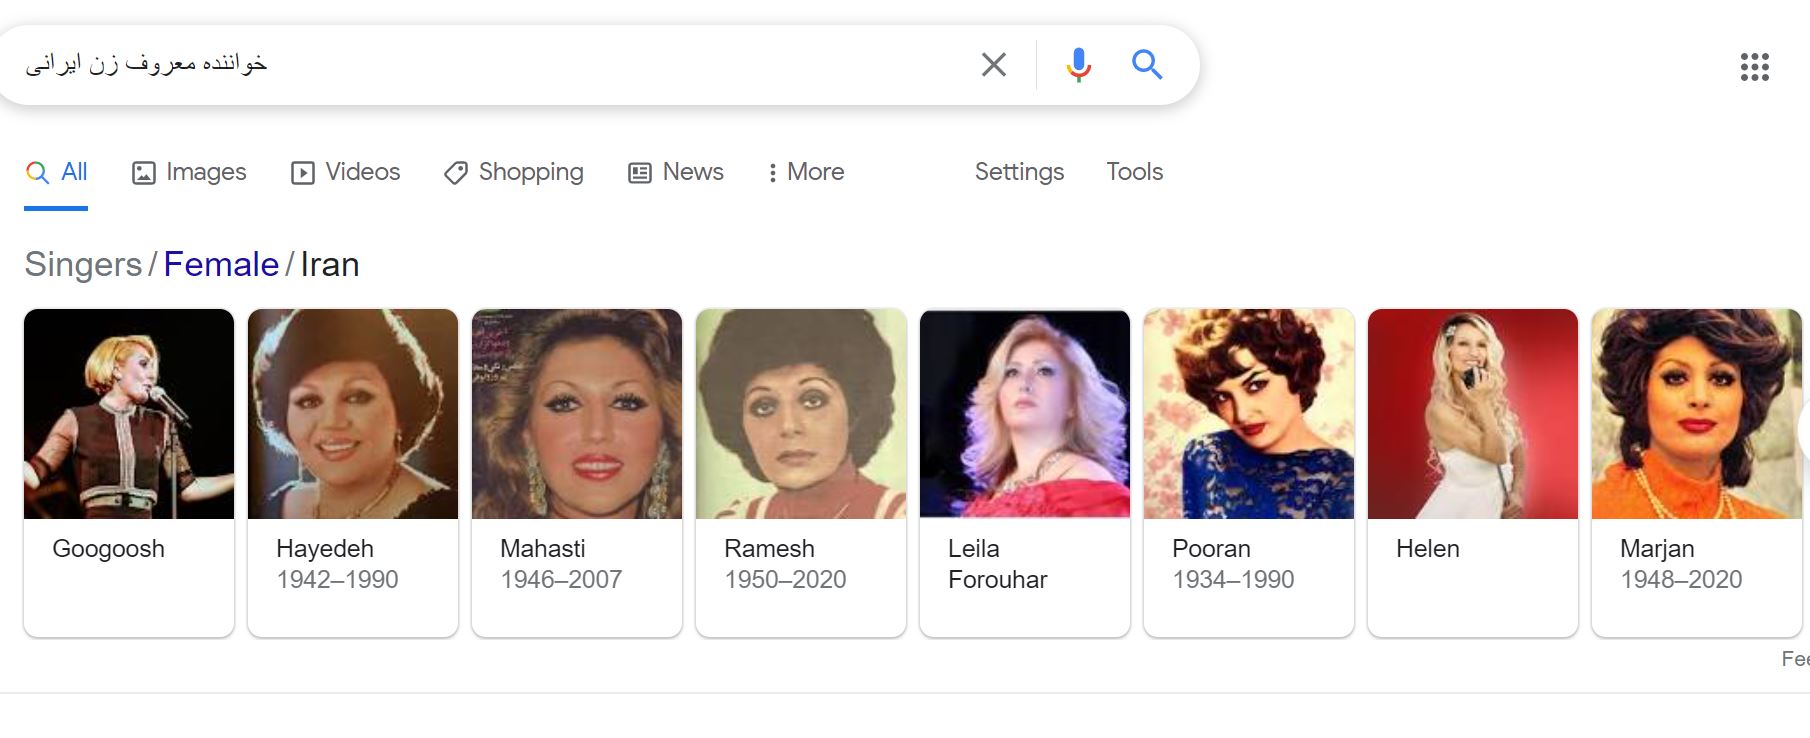Open the Settings menu
Screen dimensions: 1810x738
1018,172
